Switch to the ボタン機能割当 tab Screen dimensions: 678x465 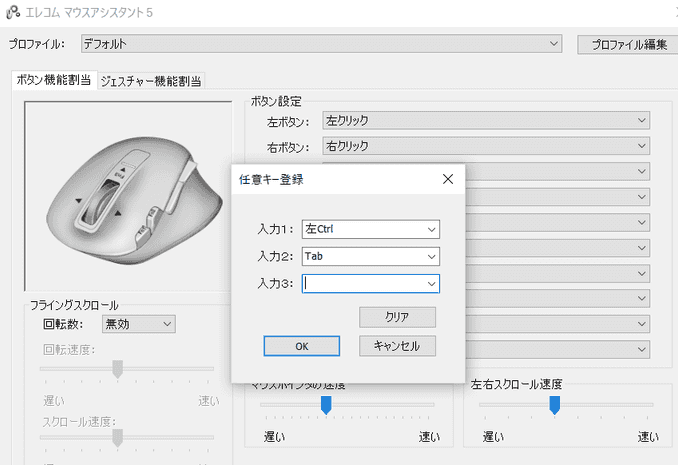point(54,81)
